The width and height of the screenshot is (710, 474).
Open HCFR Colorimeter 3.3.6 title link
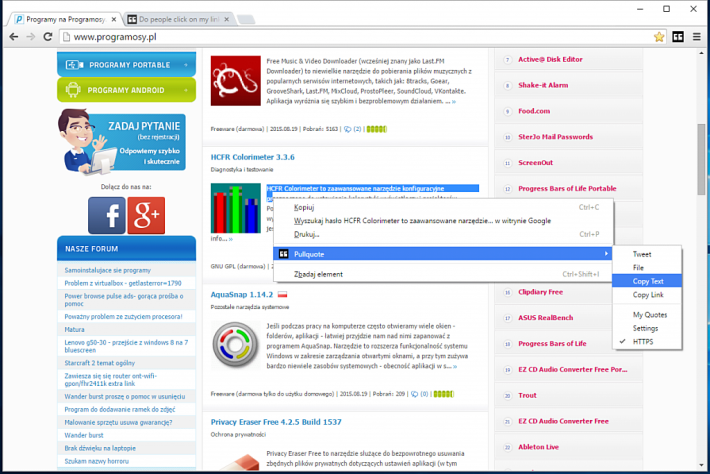pos(252,157)
